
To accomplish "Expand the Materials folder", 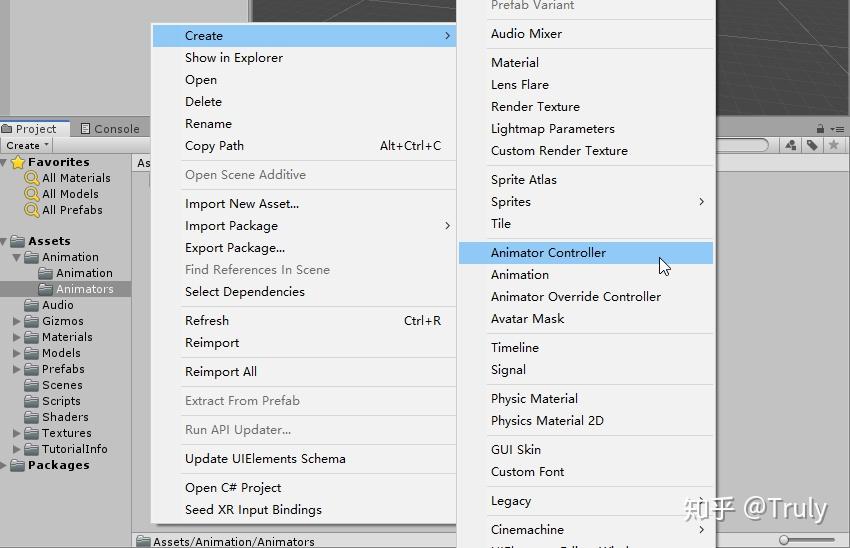I will (x=17, y=337).
